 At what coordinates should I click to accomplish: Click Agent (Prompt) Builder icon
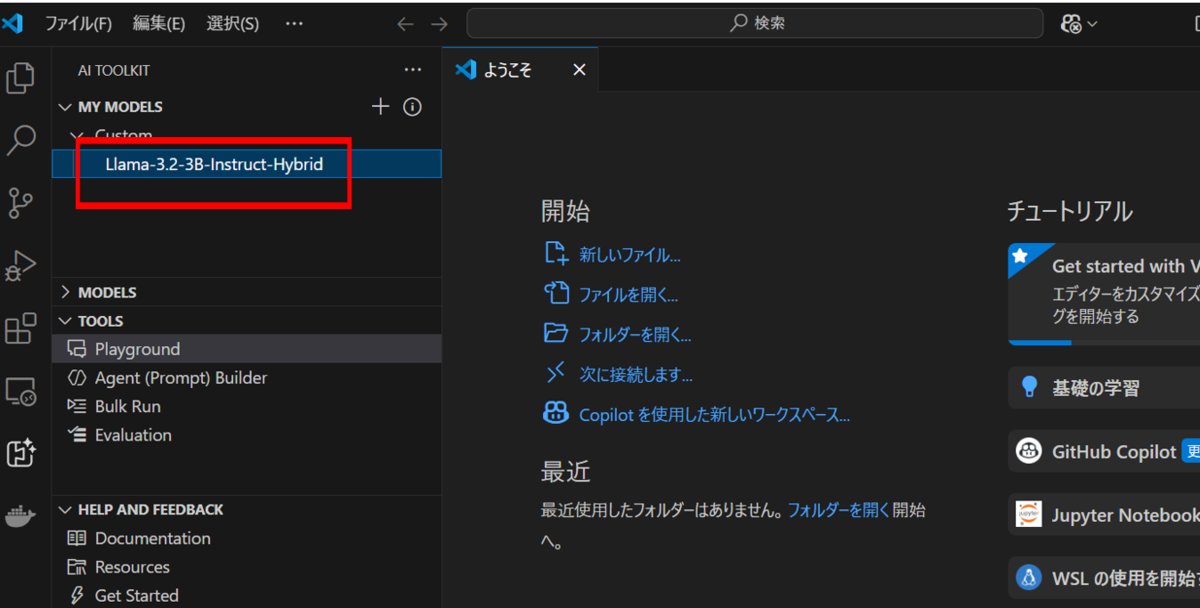(x=77, y=378)
